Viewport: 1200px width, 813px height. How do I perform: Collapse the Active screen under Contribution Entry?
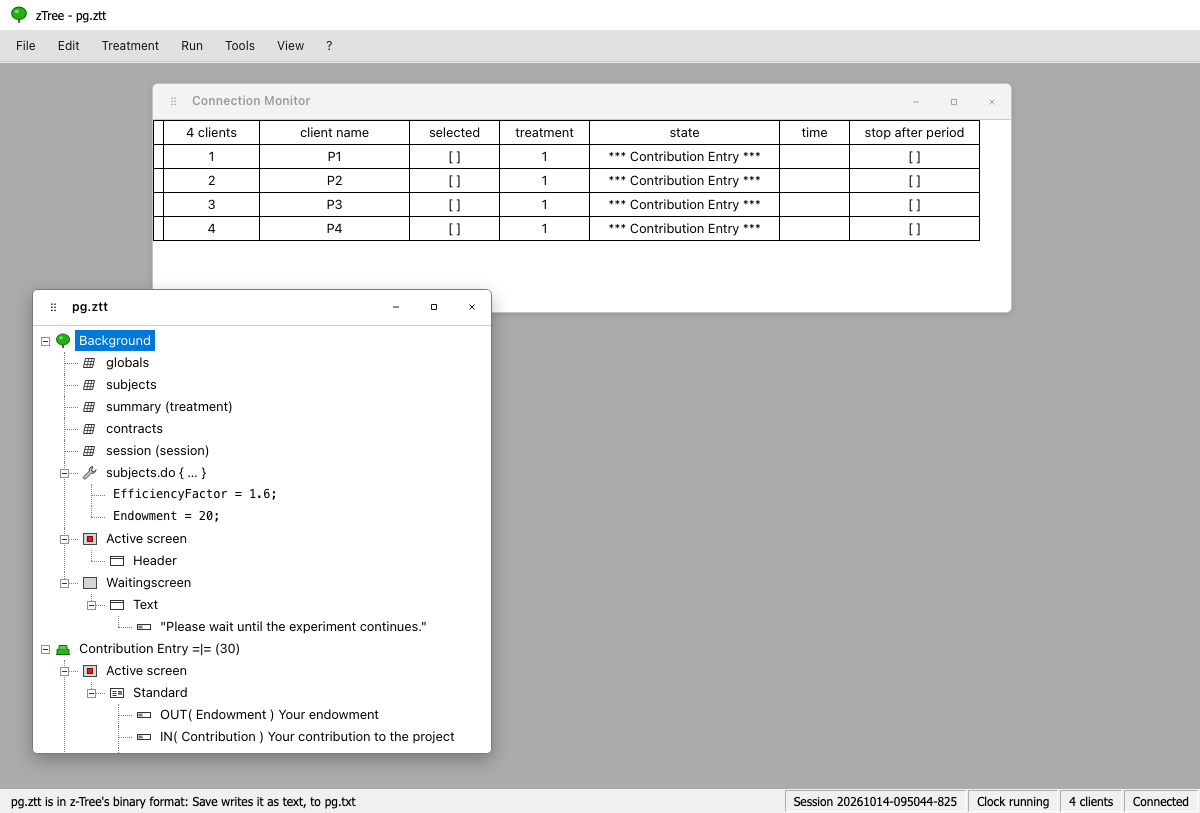click(x=64, y=671)
